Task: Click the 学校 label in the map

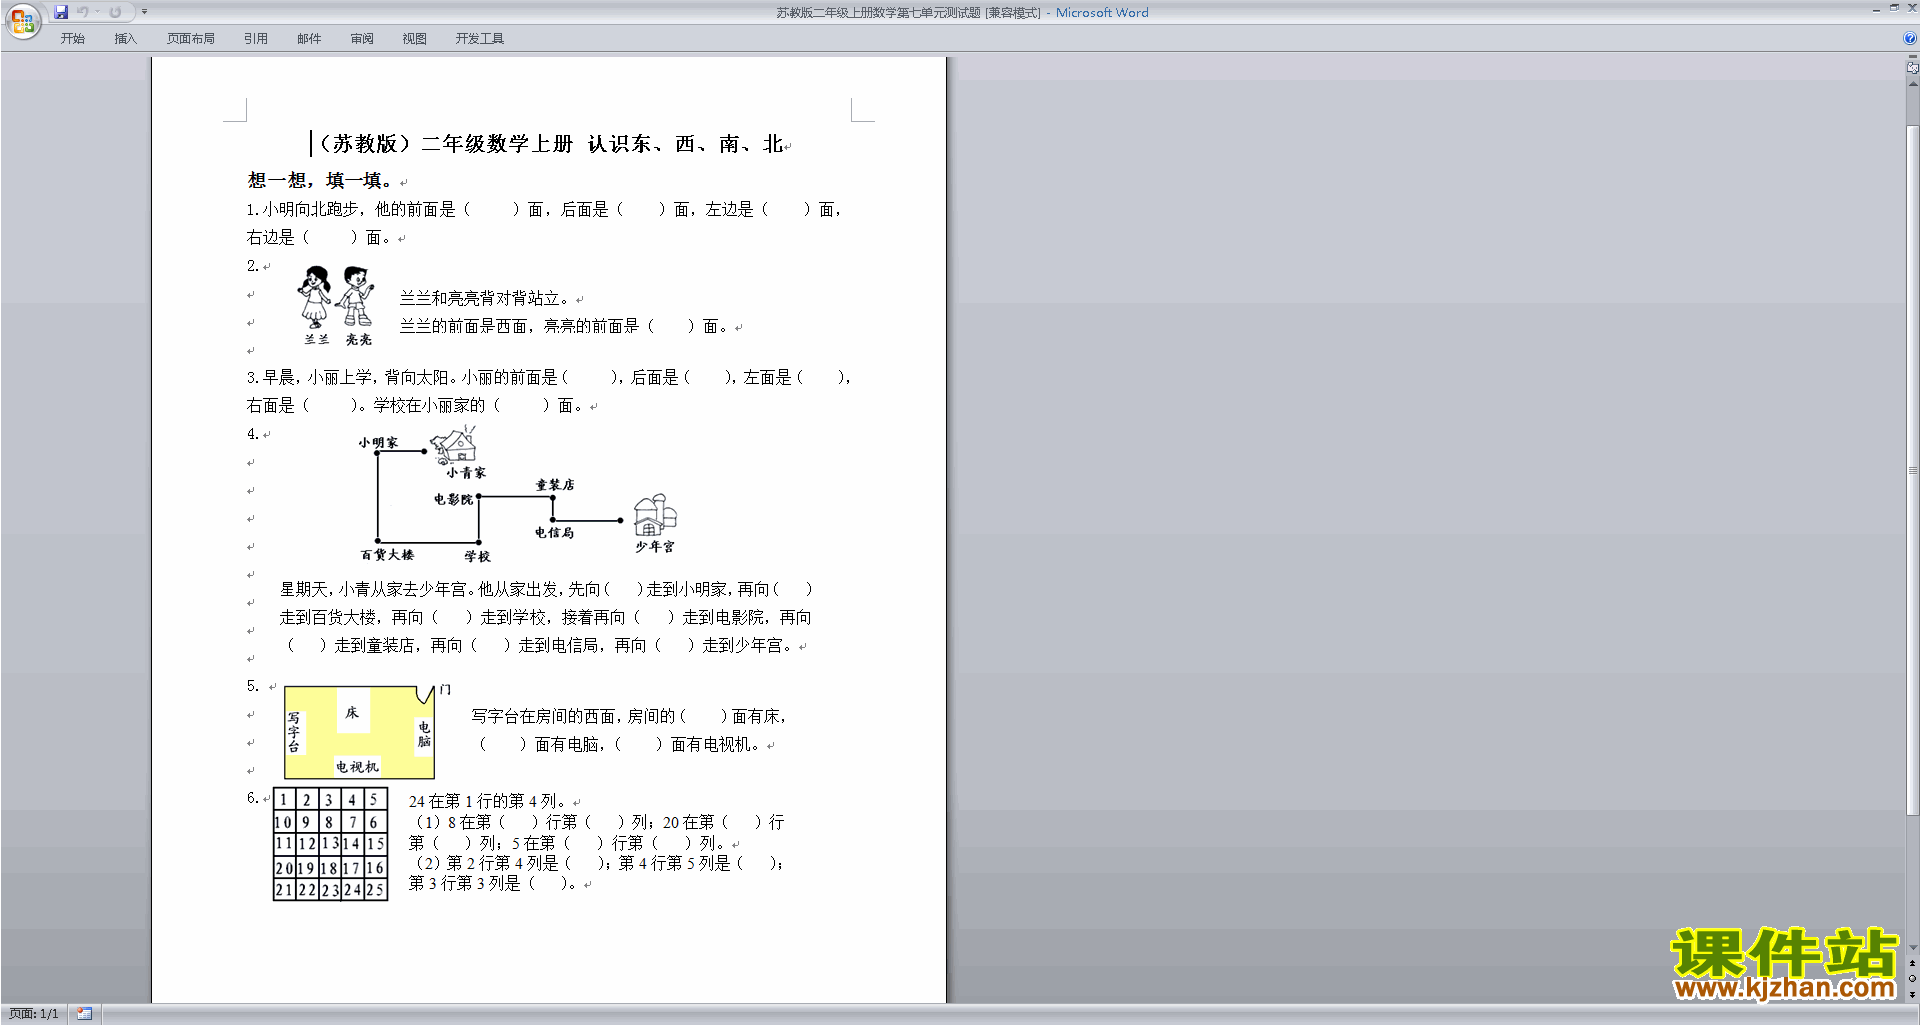Action: coord(477,556)
